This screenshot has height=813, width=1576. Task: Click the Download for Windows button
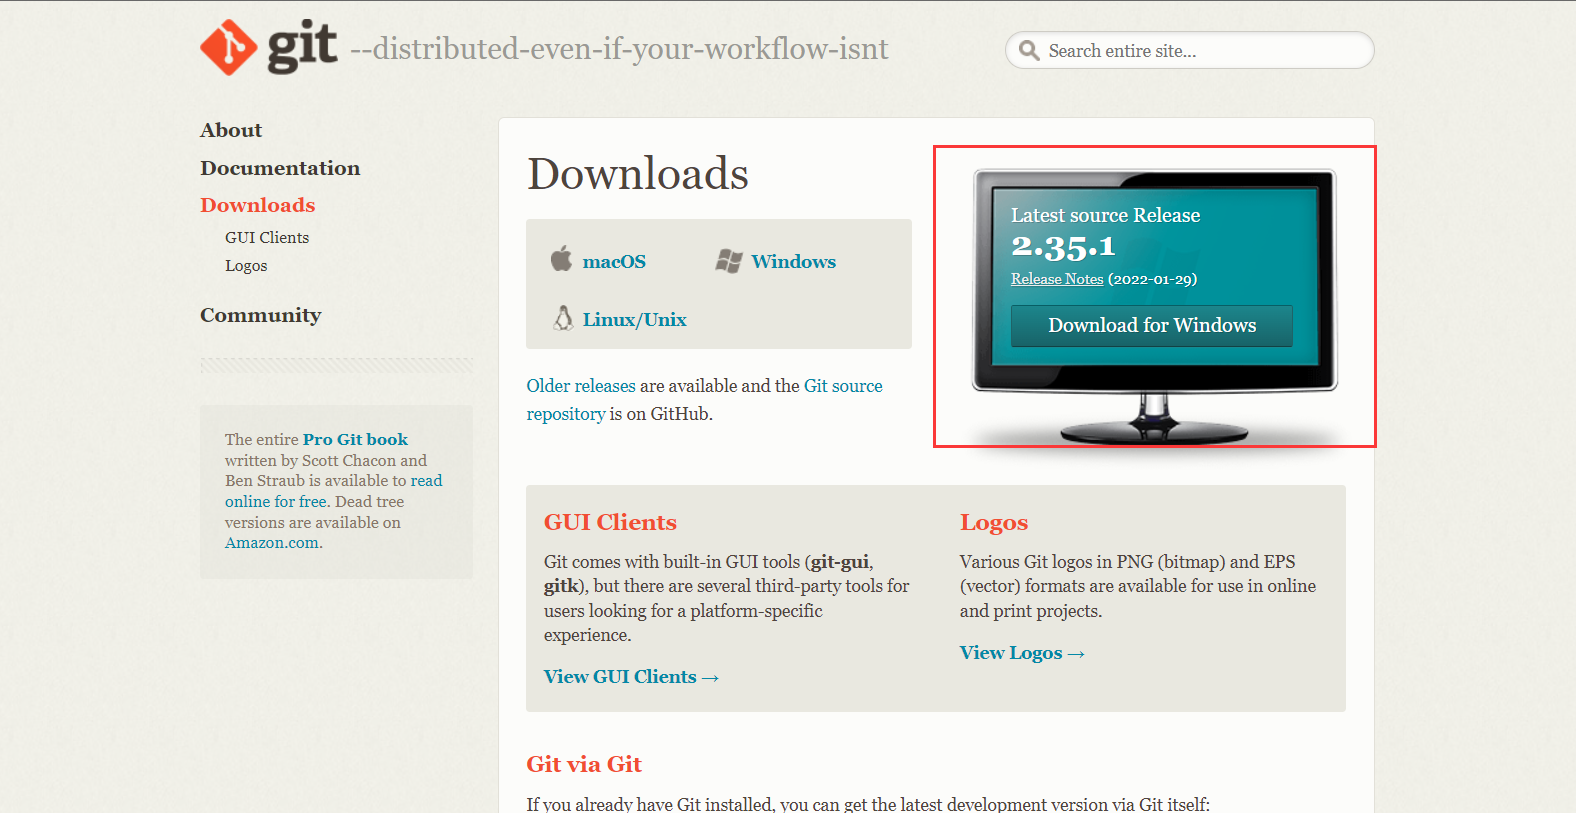(1152, 325)
